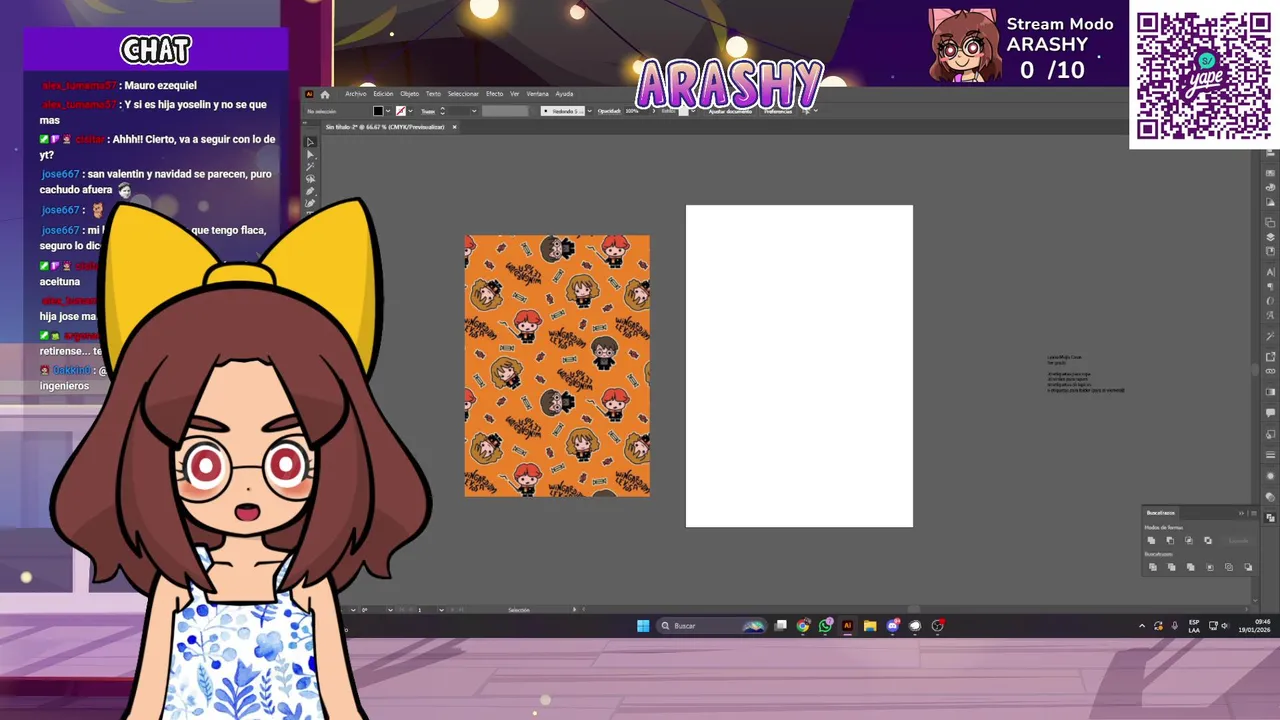Viewport: 1280px width, 720px height.
Task: Click Outline pathfinder icon in Buscatrazos
Action: tap(1229, 567)
